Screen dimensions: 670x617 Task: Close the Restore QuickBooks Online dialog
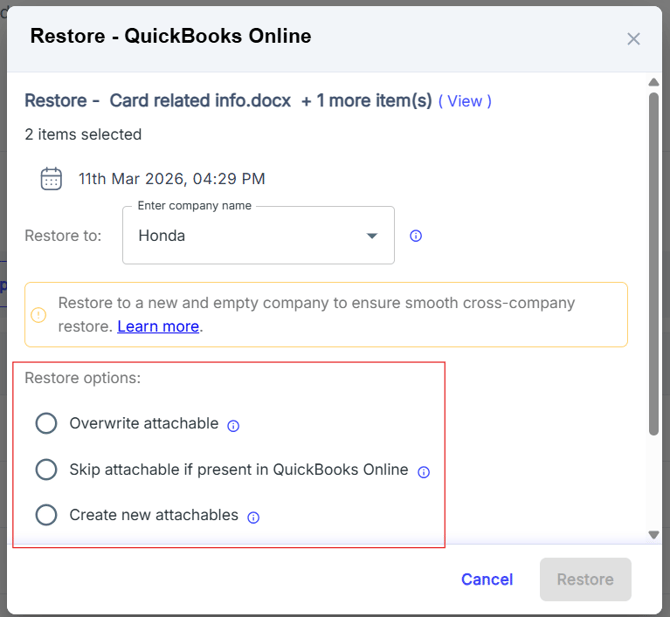633,39
